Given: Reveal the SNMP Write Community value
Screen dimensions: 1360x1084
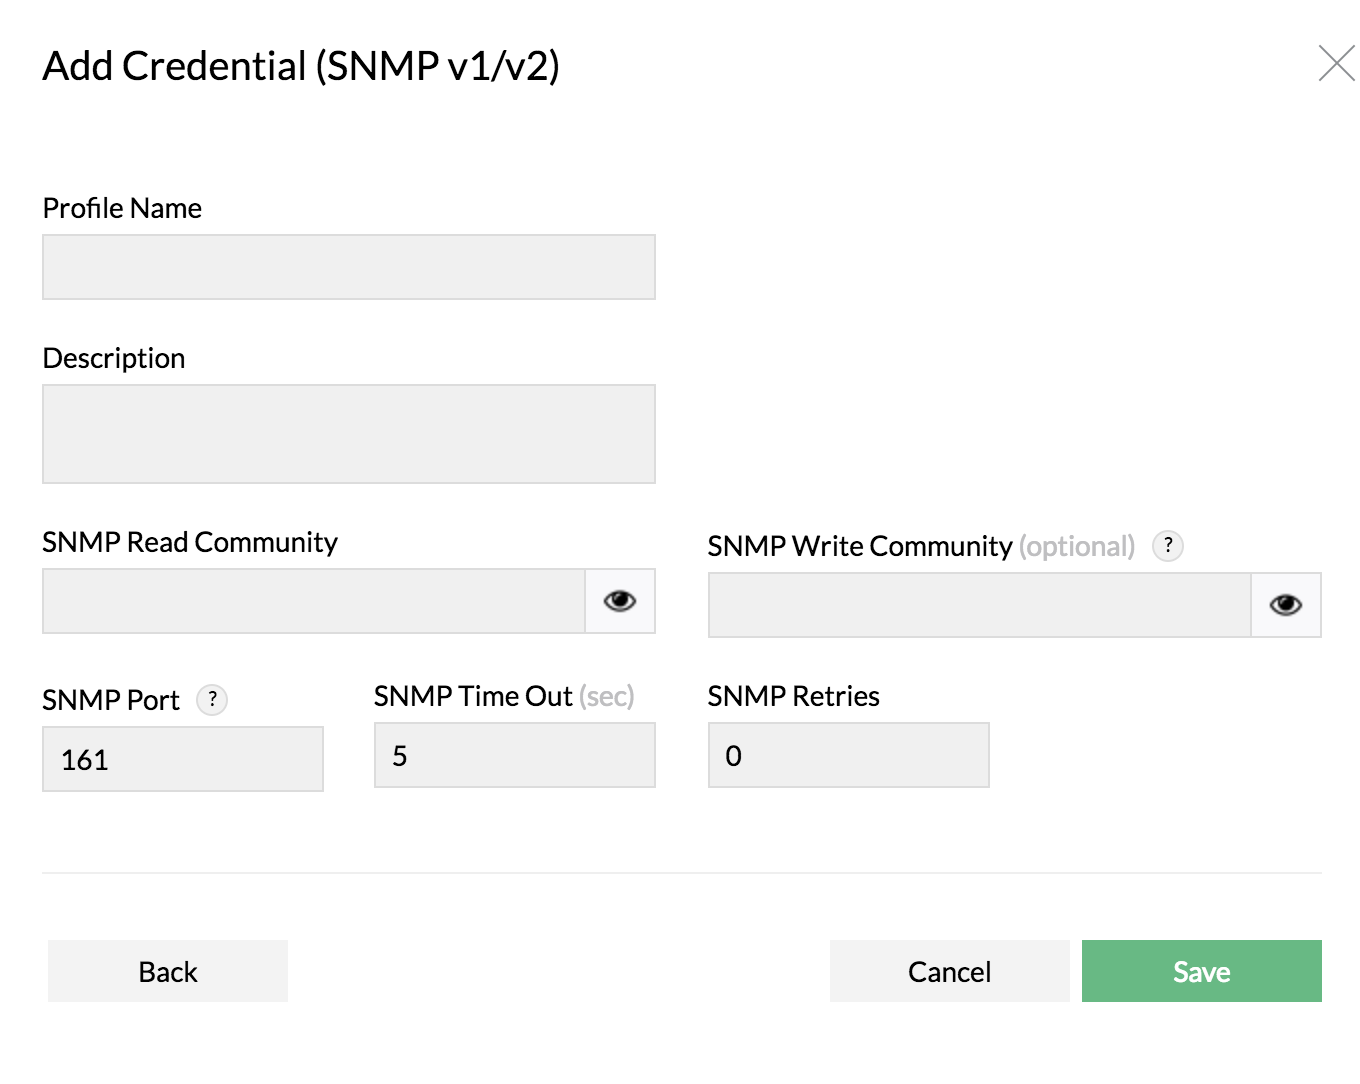Looking at the screenshot, I should click(x=1285, y=605).
